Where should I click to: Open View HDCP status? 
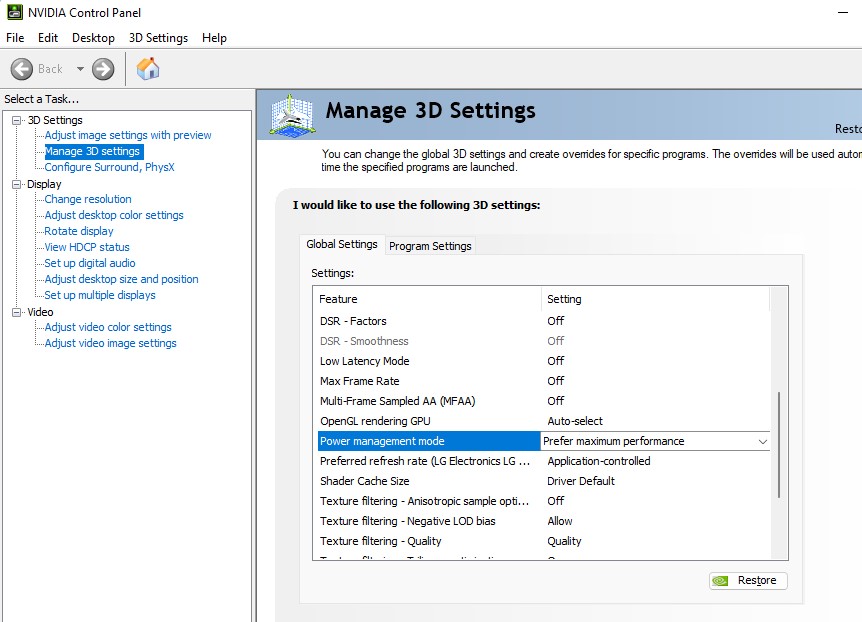point(87,247)
